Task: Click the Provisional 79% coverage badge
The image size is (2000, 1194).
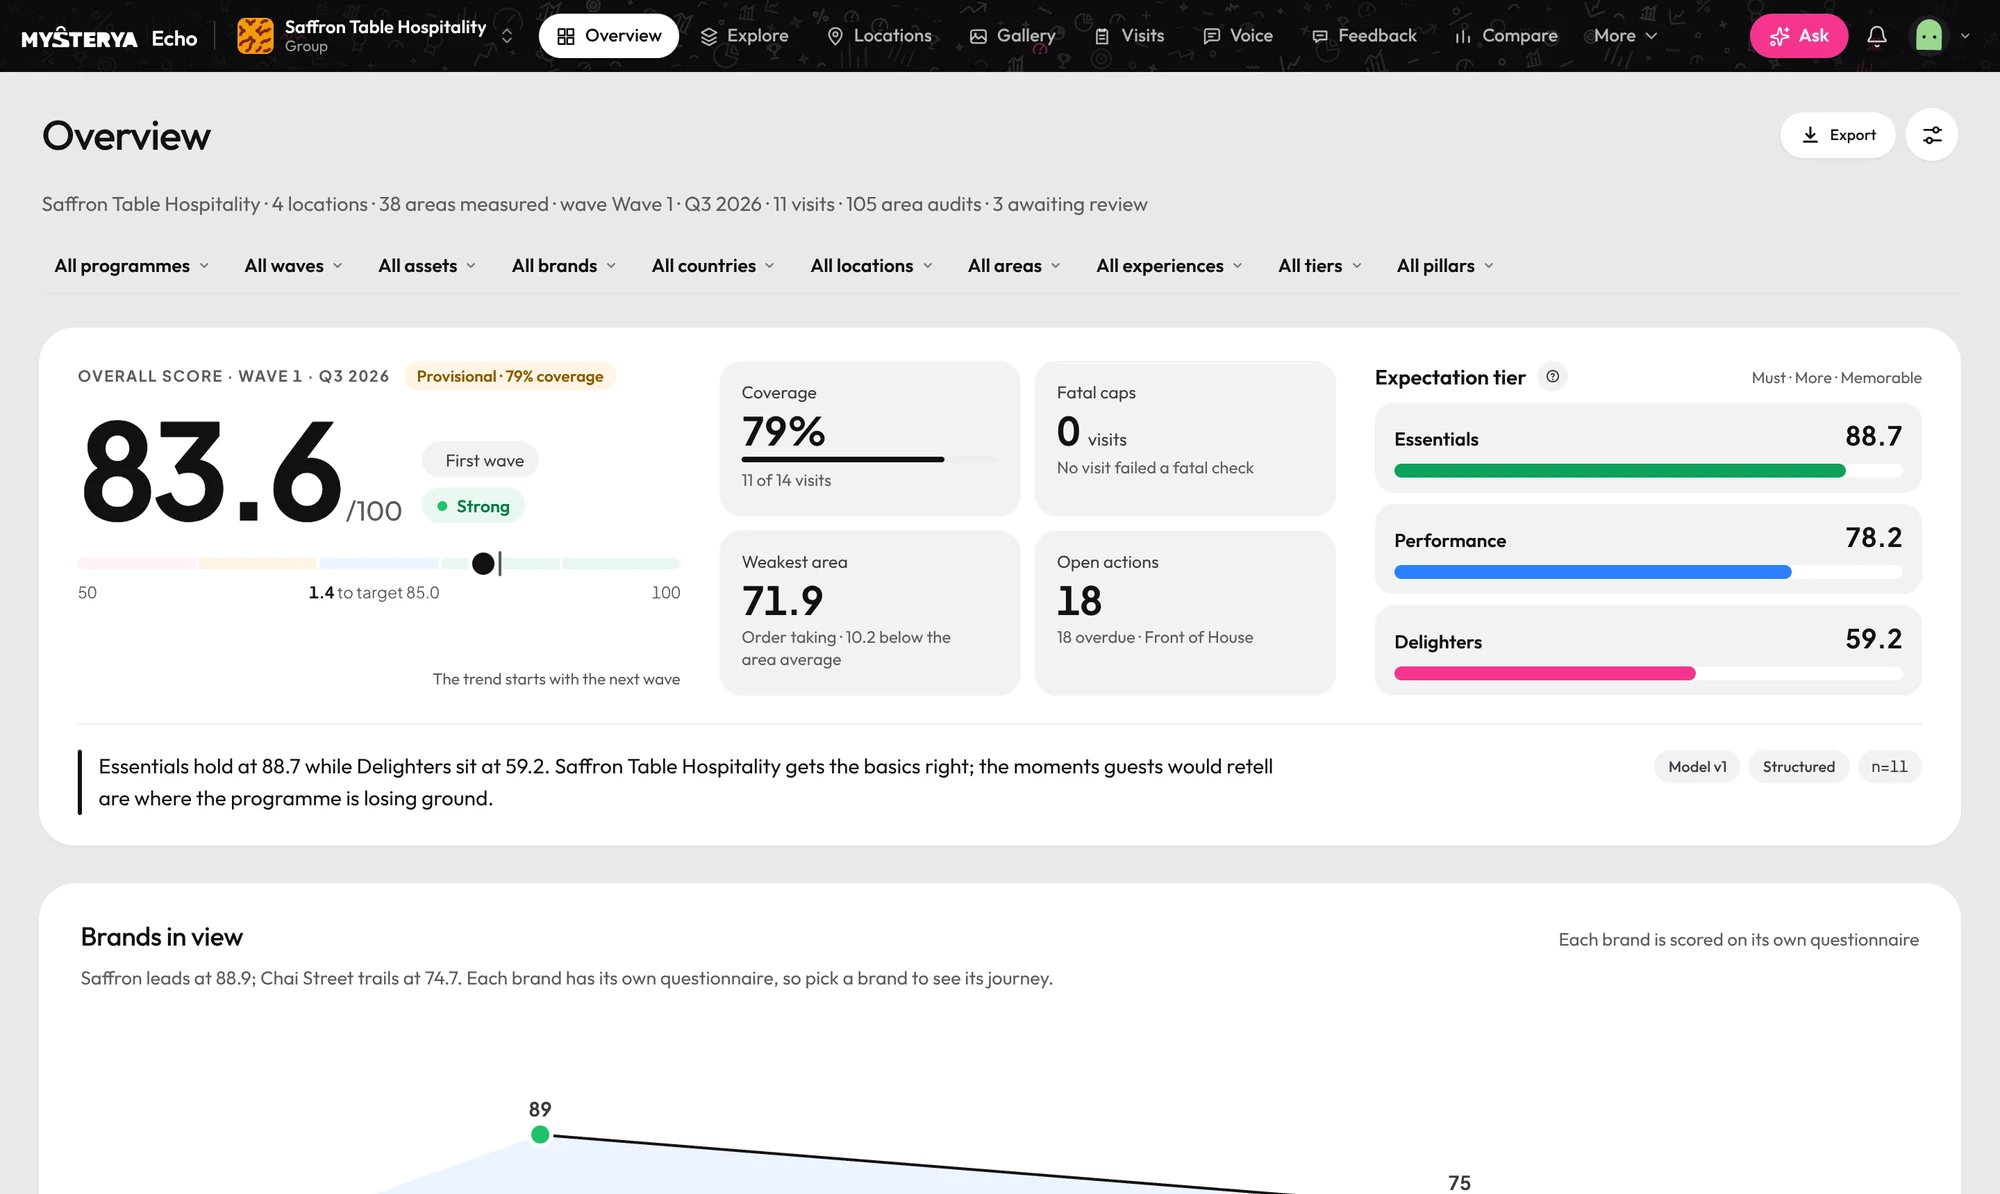Action: pyautogui.click(x=510, y=376)
